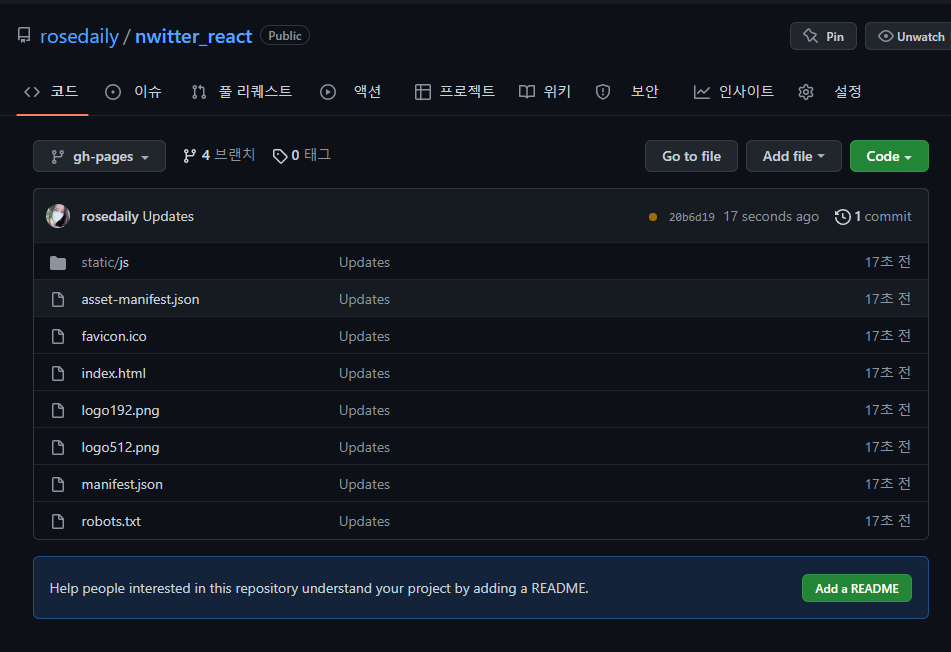
Task: Click file icon beside manifest.json
Action: tap(58, 485)
